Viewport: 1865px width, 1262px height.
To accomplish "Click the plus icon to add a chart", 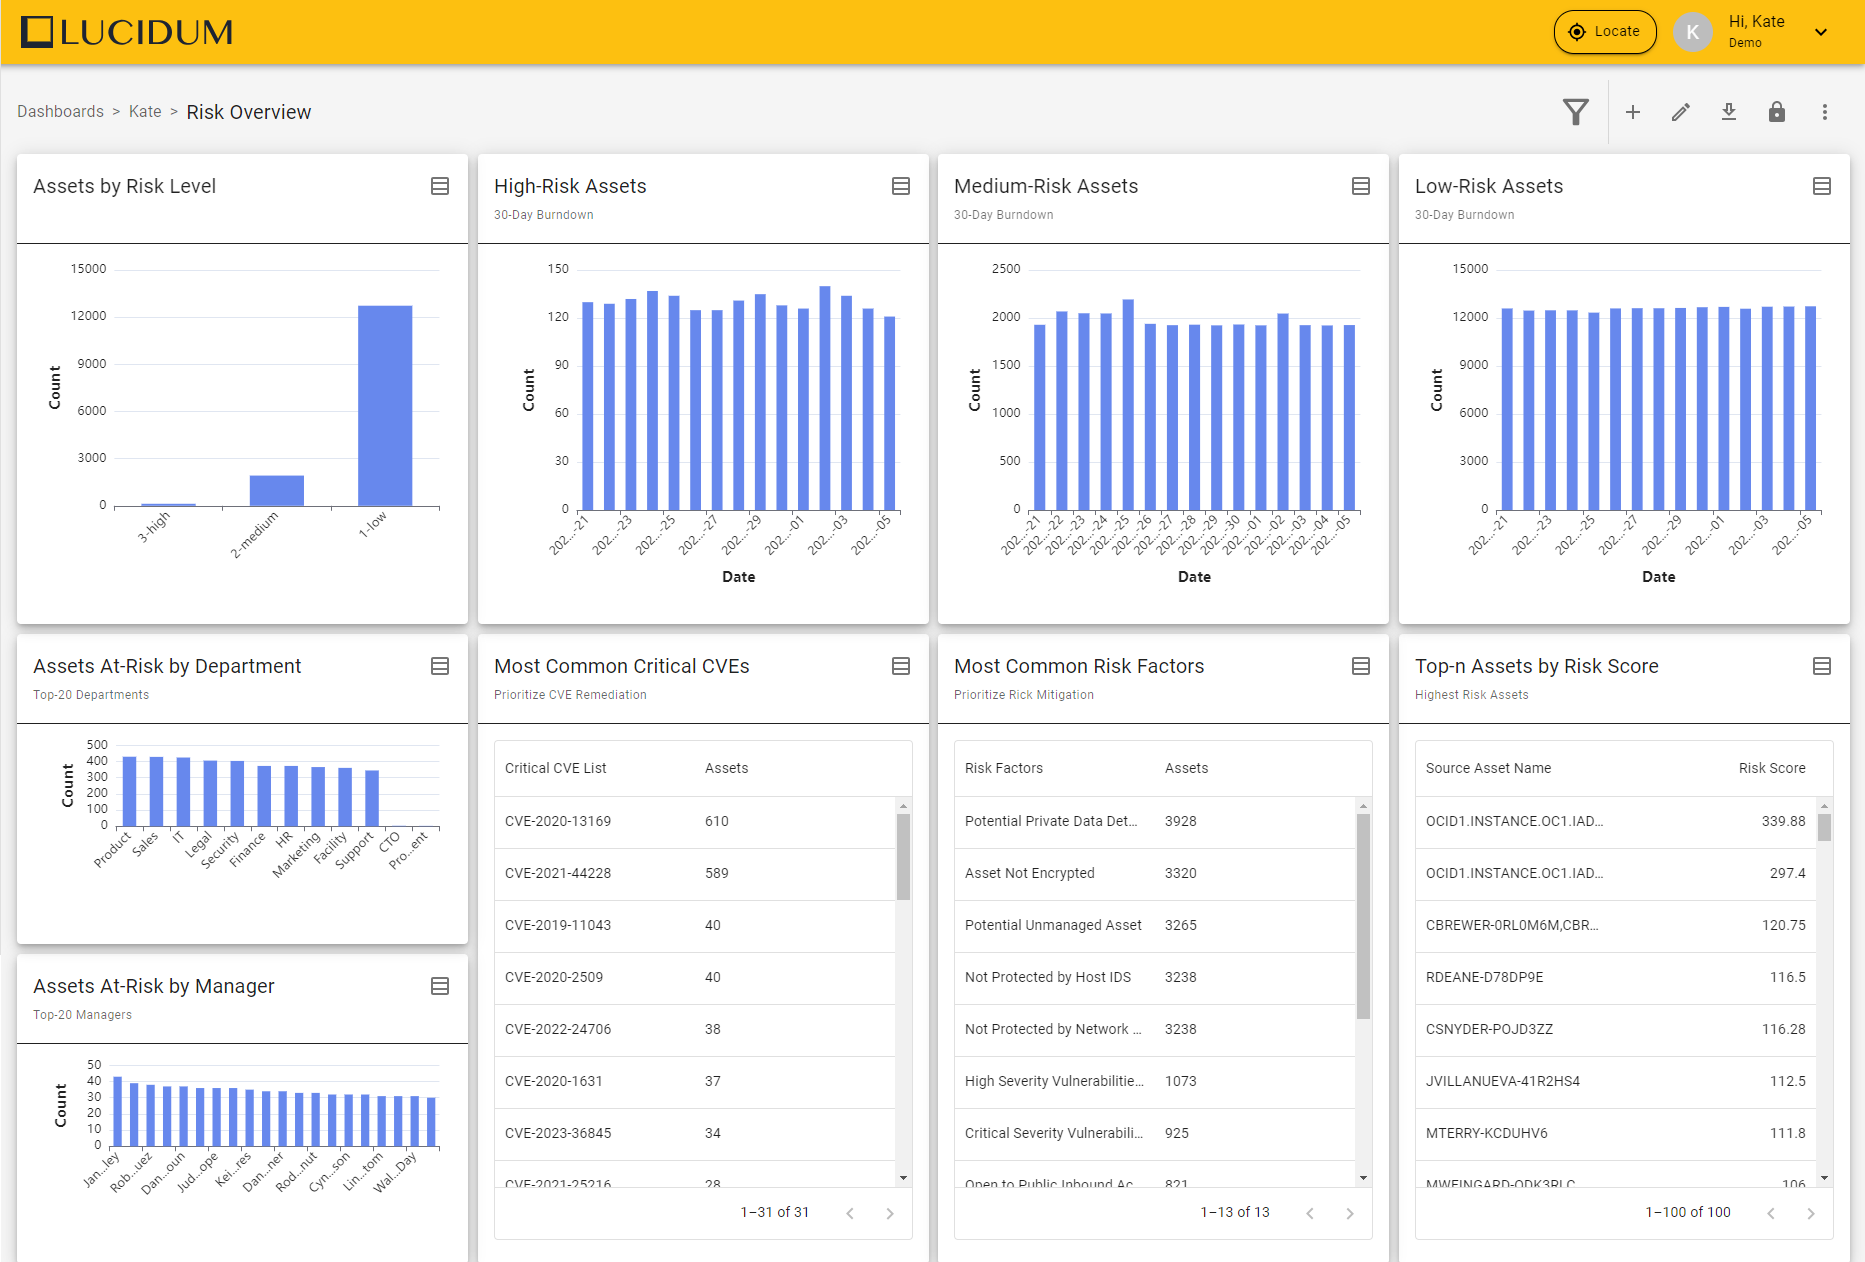I will pos(1632,112).
